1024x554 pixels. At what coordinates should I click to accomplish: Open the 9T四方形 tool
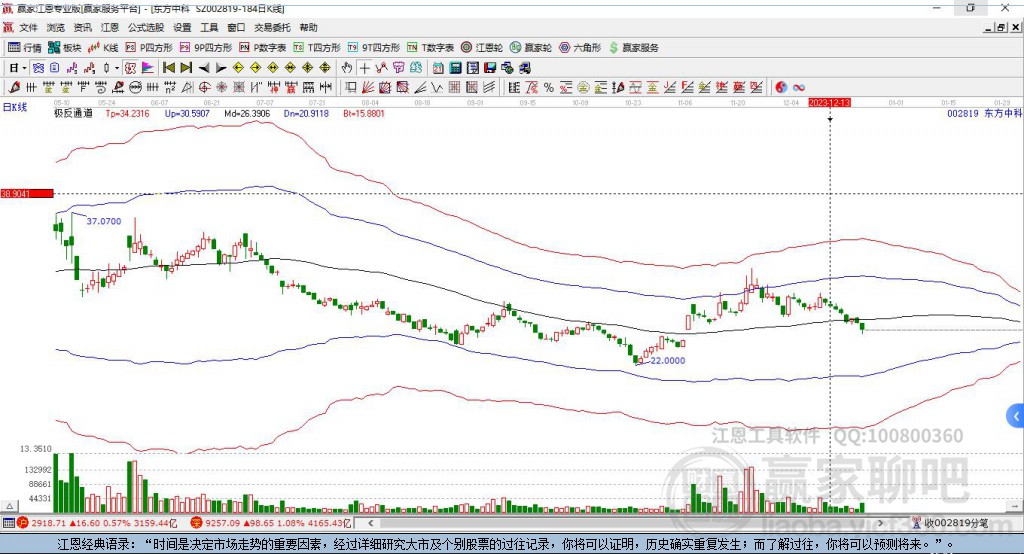click(374, 48)
